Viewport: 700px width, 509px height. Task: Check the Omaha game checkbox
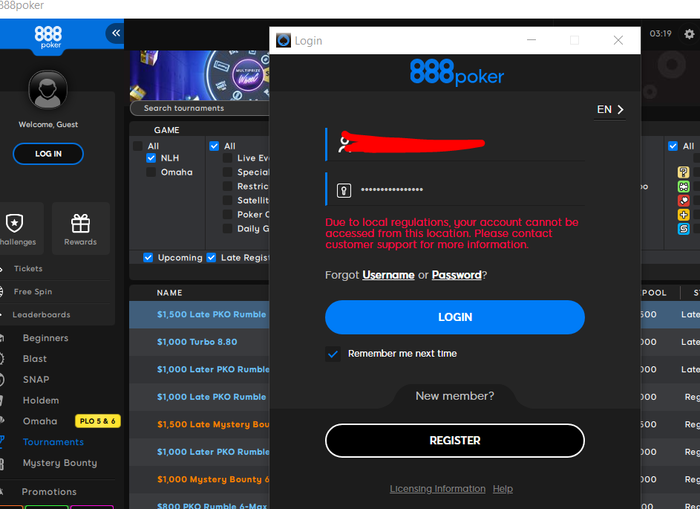[151, 172]
